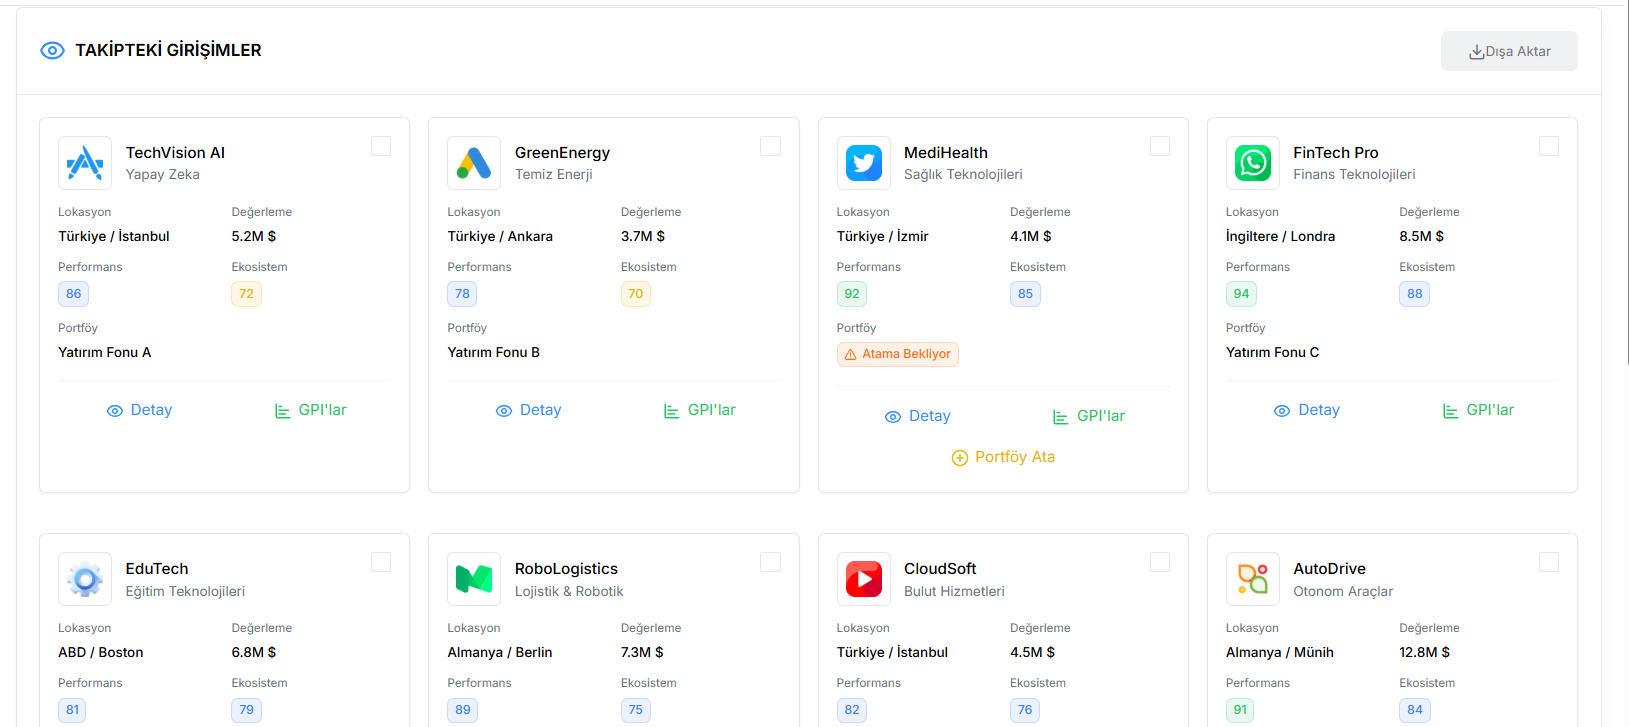The image size is (1629, 727).
Task: View GPI'lar for GreenEnergy
Action: click(699, 410)
